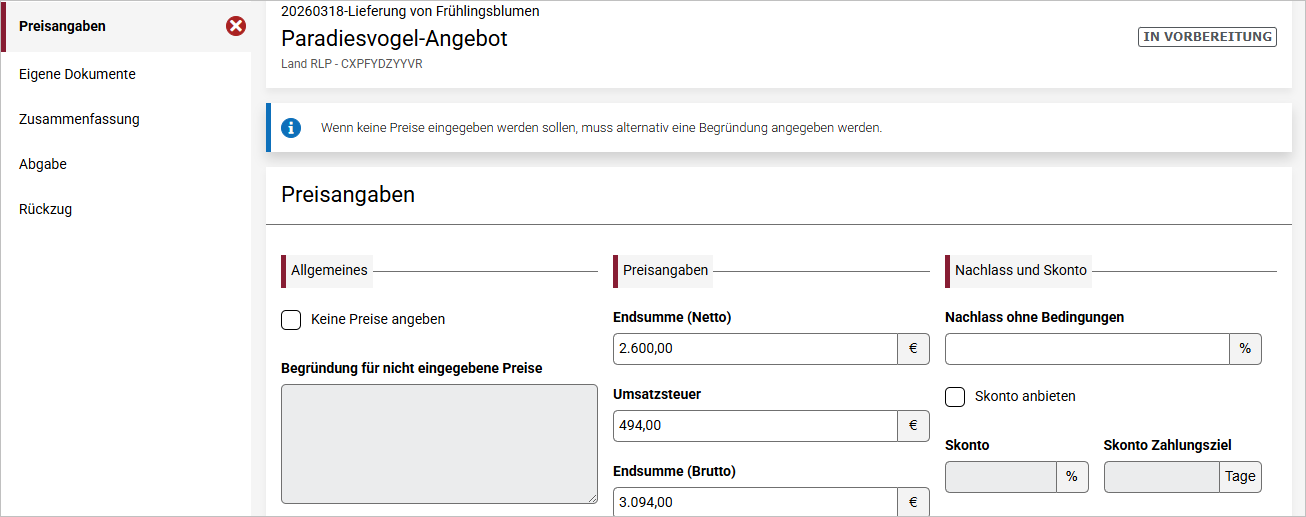The height and width of the screenshot is (517, 1306).
Task: Click the euro symbol next to Endsumme (Netto)
Action: [x=913, y=349]
